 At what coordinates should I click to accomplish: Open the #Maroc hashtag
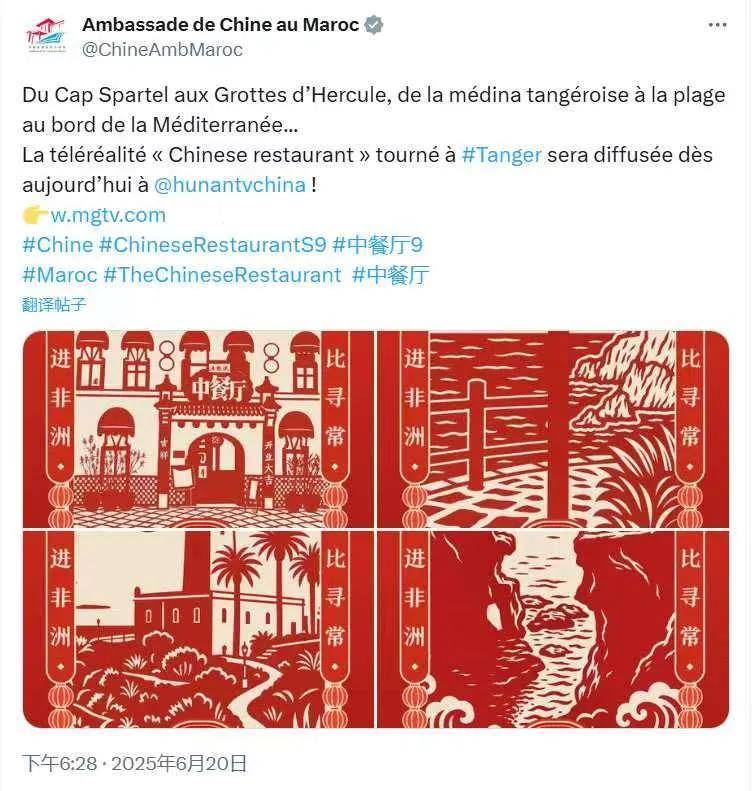pos(60,275)
